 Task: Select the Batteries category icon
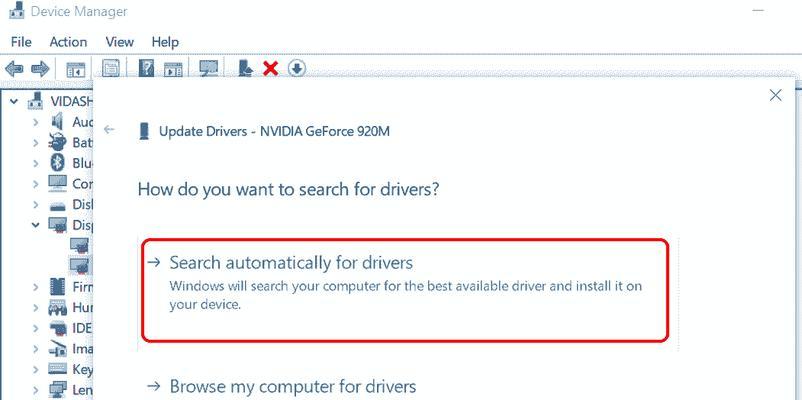click(x=57, y=142)
